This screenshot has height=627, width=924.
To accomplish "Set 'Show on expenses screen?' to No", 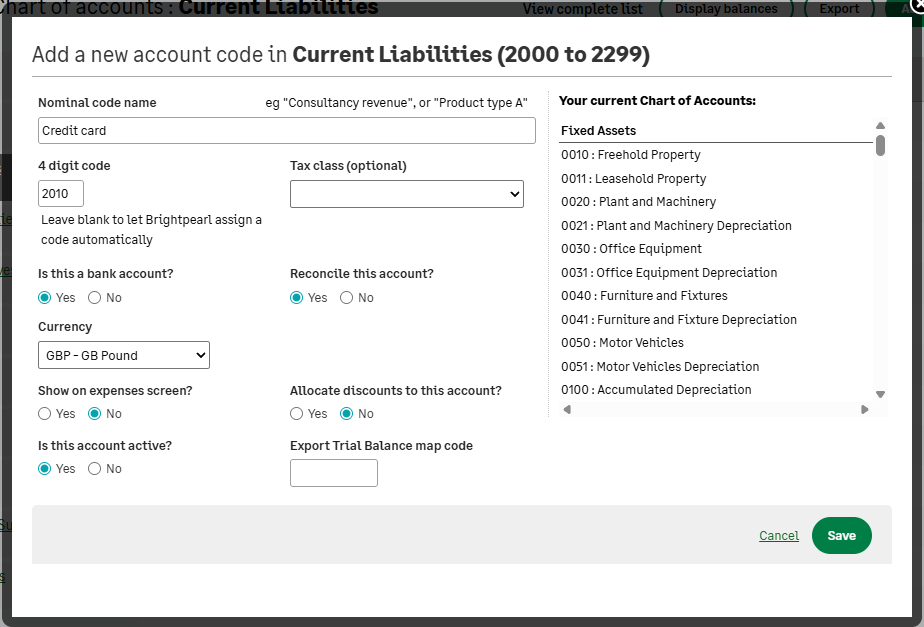I will 94,414.
